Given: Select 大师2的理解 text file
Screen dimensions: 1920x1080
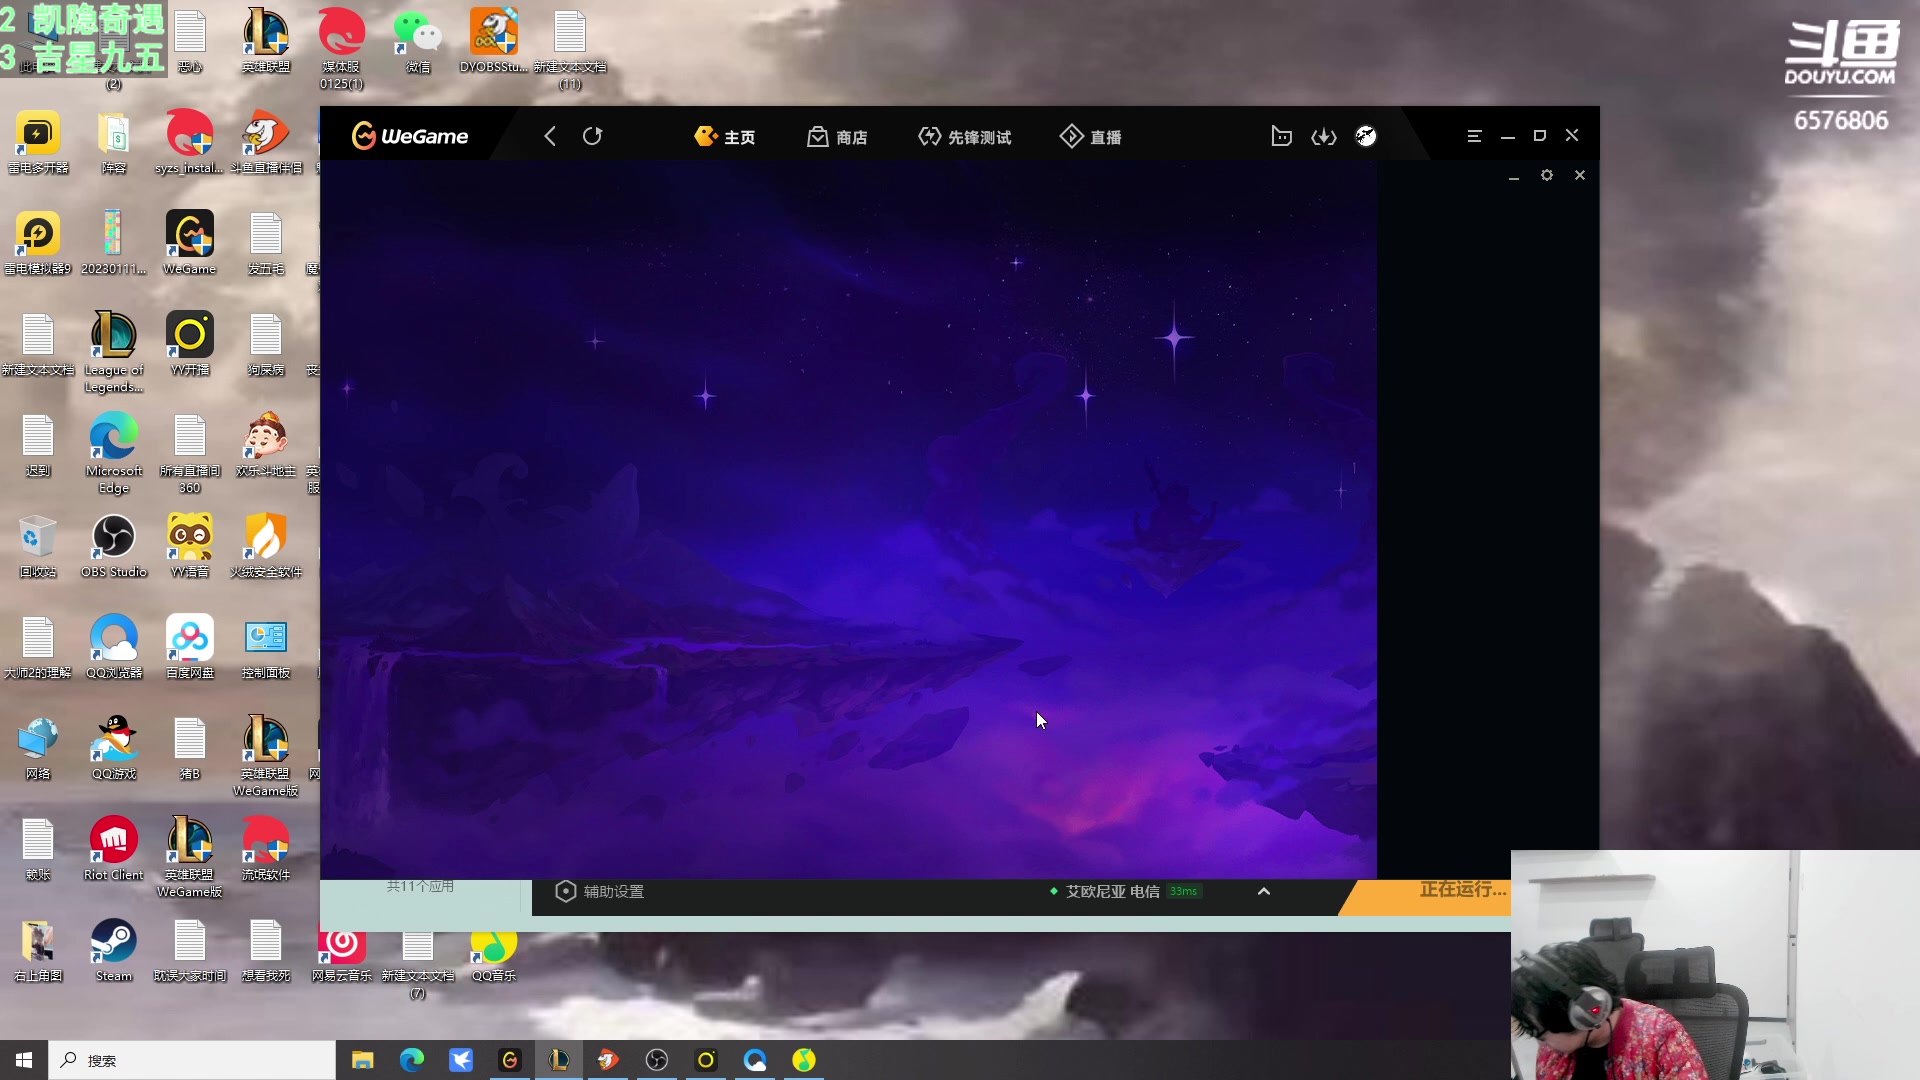Looking at the screenshot, I should click(x=38, y=648).
